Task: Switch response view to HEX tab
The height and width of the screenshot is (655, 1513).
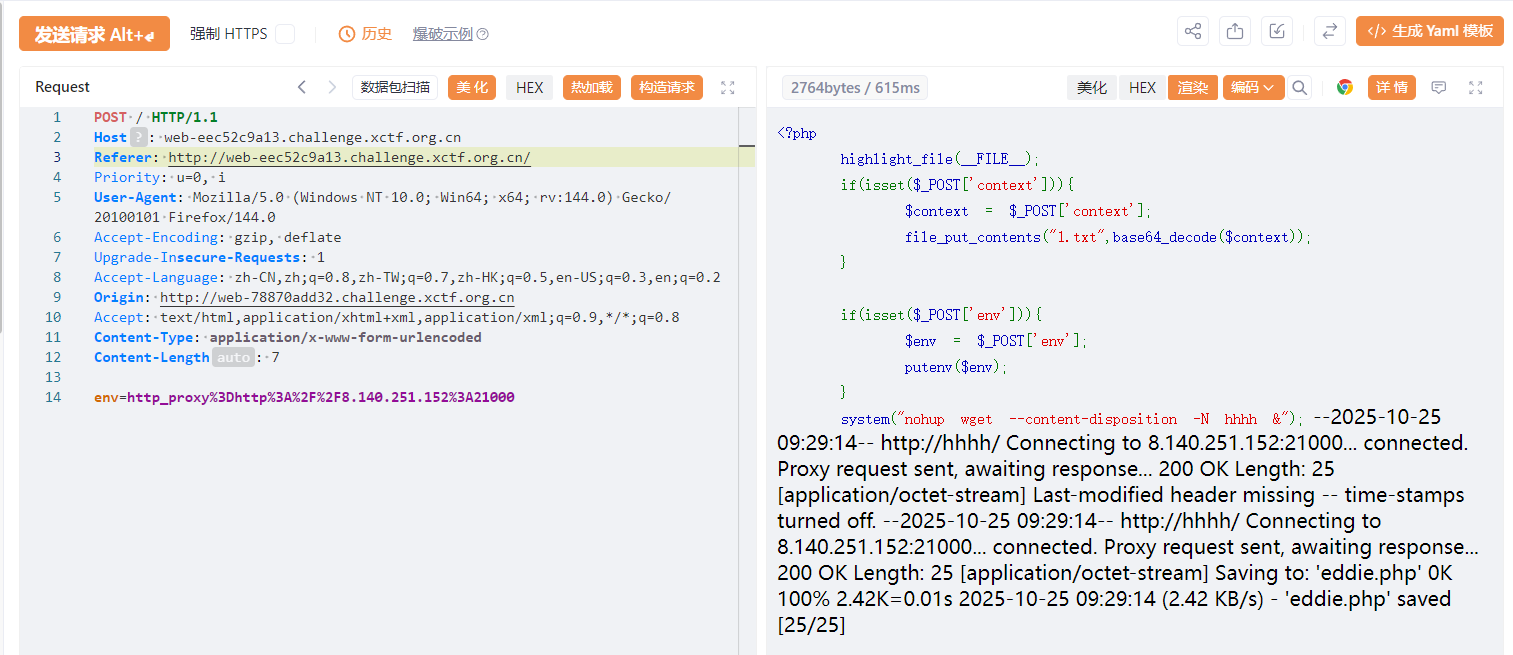Action: pos(1142,88)
